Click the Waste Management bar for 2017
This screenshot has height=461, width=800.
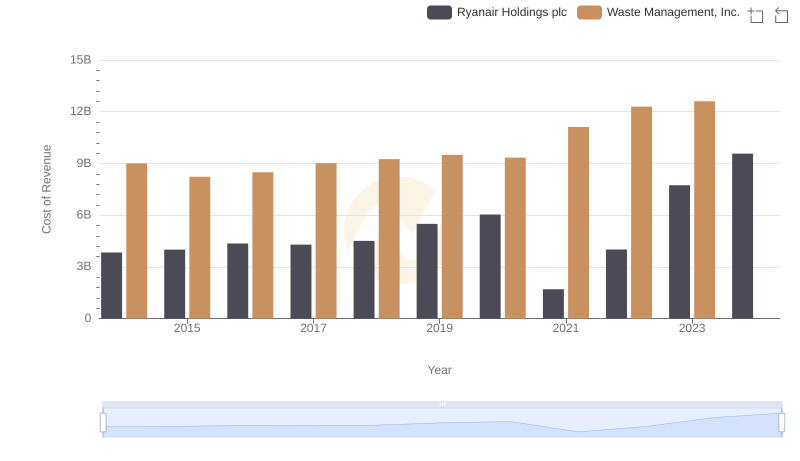(x=326, y=241)
